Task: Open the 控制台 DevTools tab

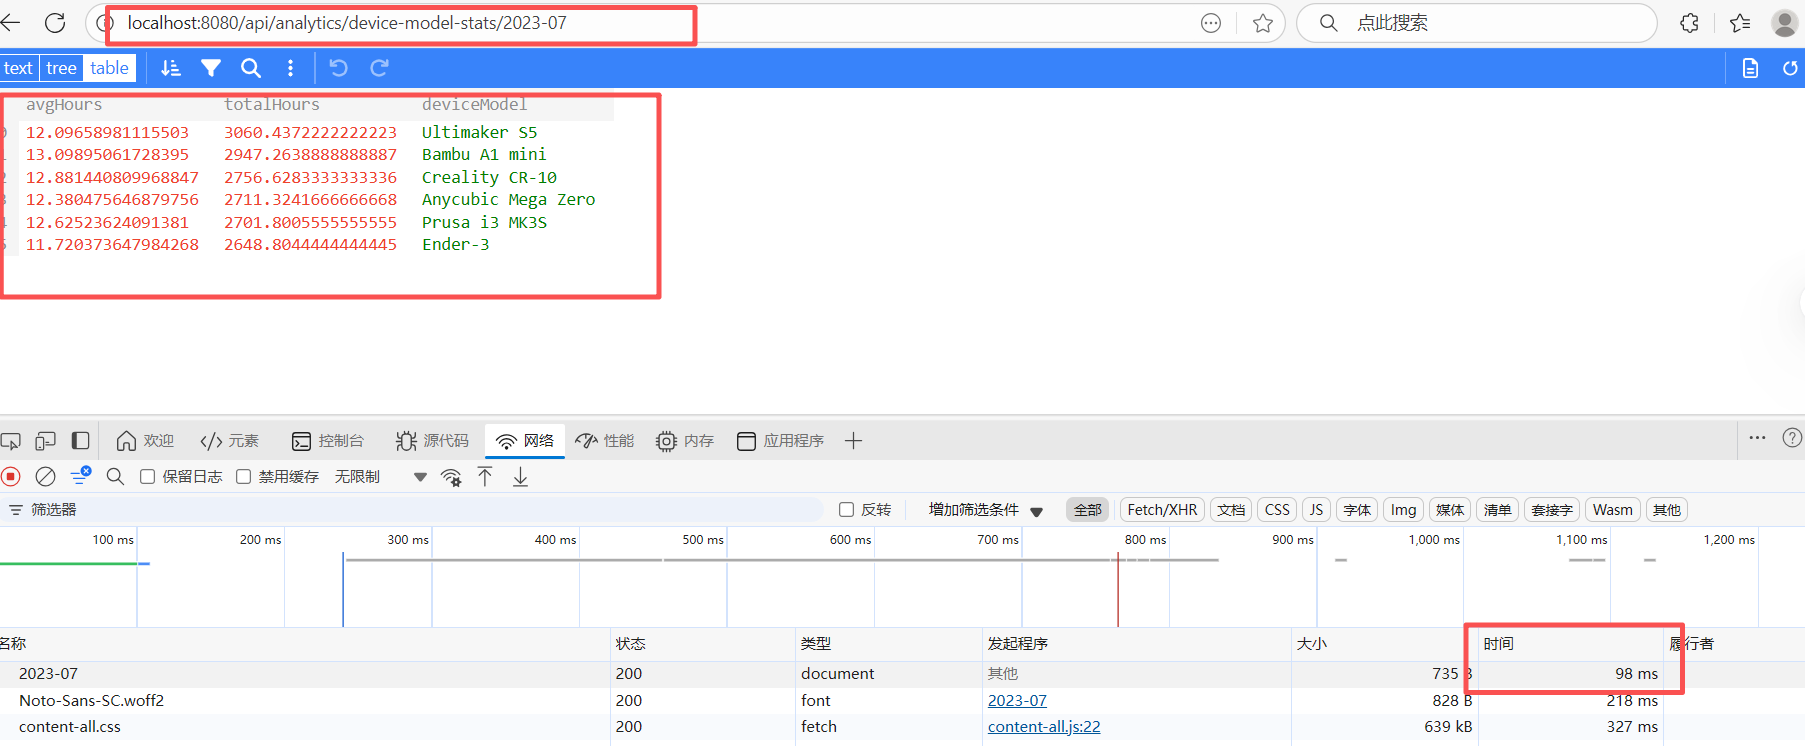Action: click(x=328, y=441)
